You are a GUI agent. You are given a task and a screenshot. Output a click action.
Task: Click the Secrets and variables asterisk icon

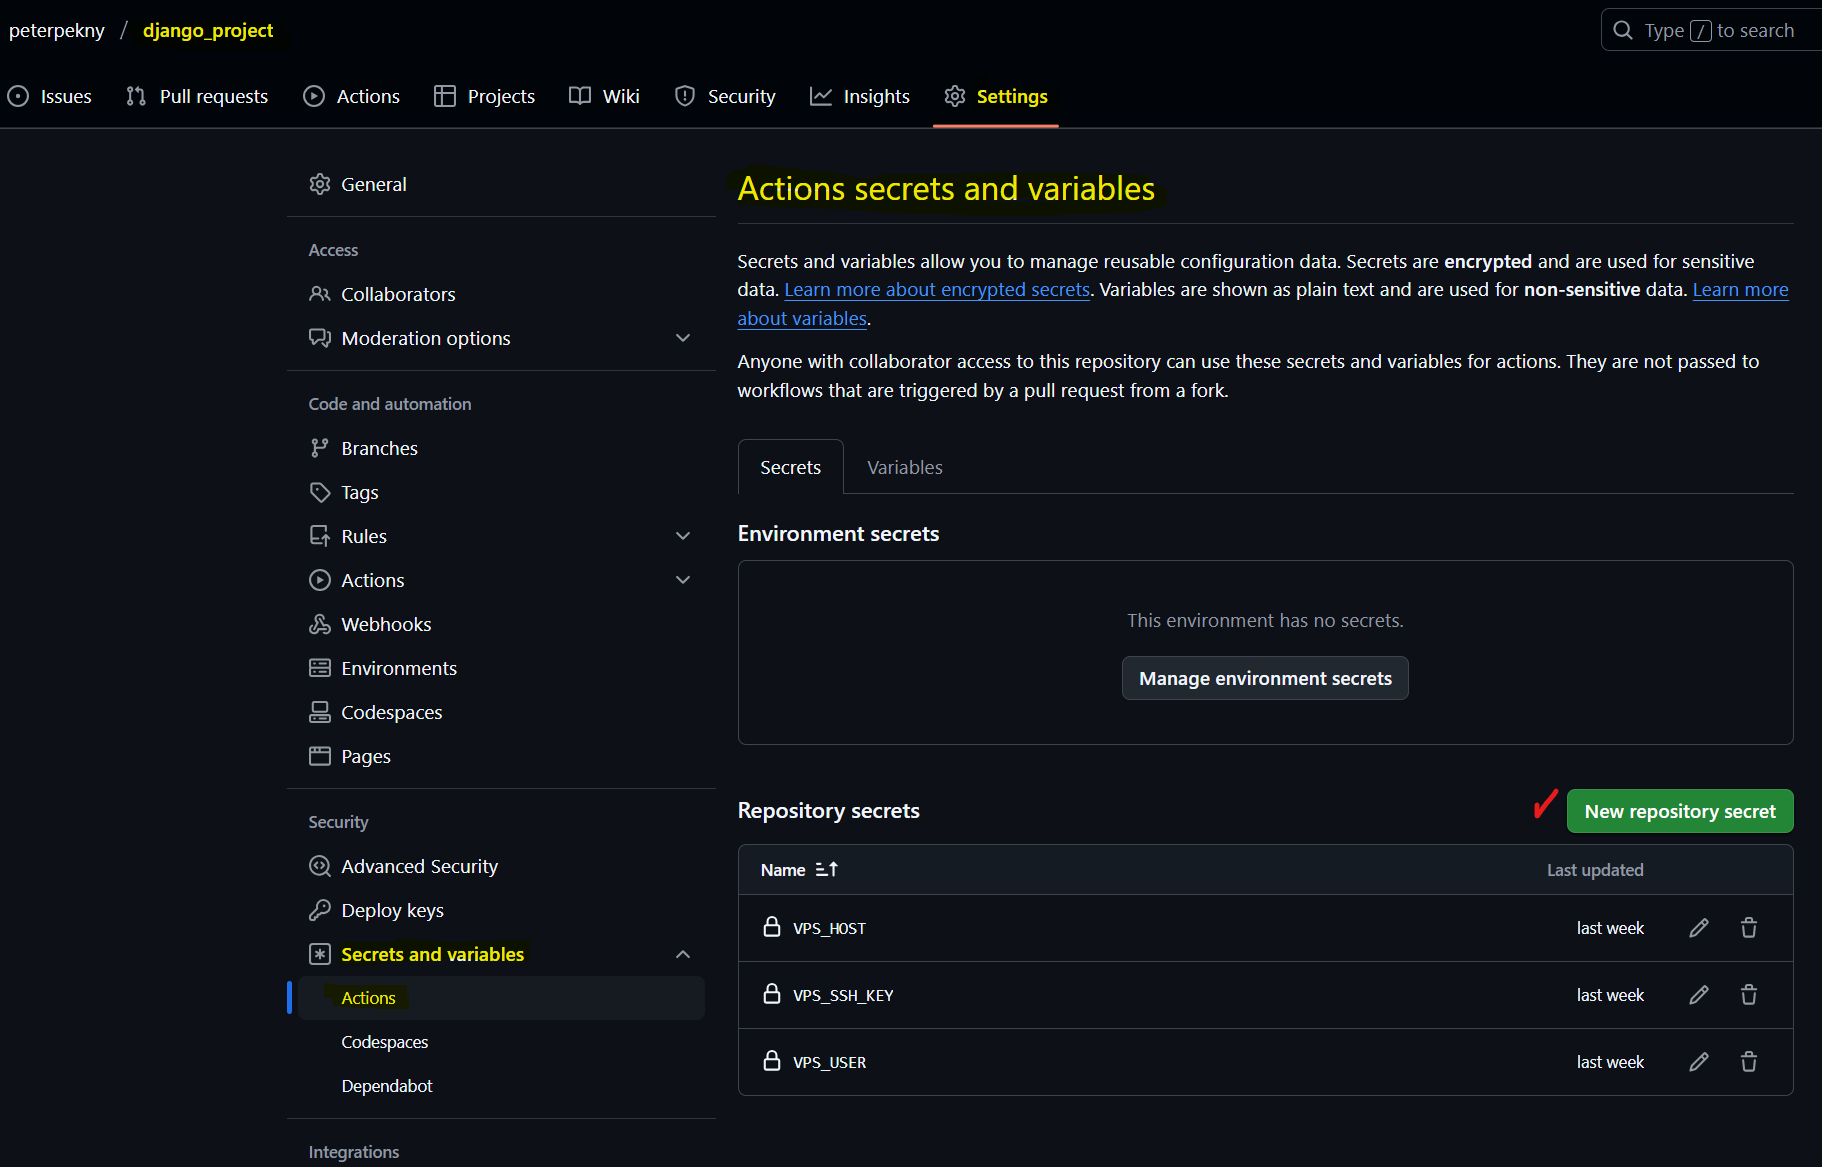coord(320,954)
